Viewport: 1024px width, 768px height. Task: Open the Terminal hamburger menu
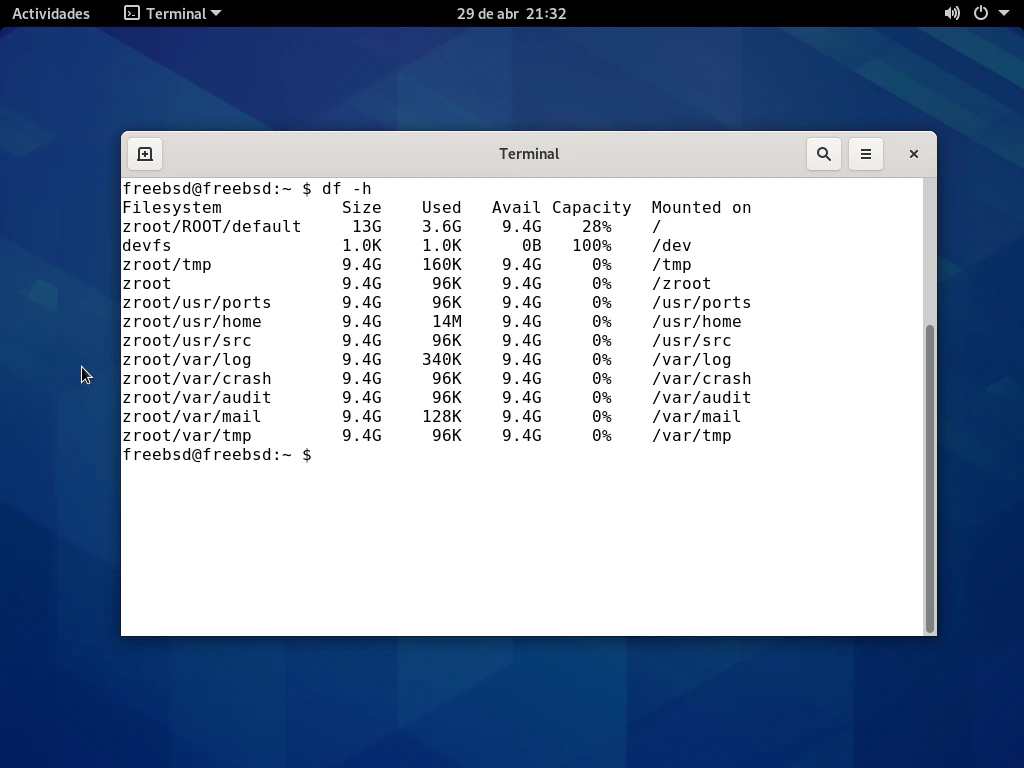(866, 154)
